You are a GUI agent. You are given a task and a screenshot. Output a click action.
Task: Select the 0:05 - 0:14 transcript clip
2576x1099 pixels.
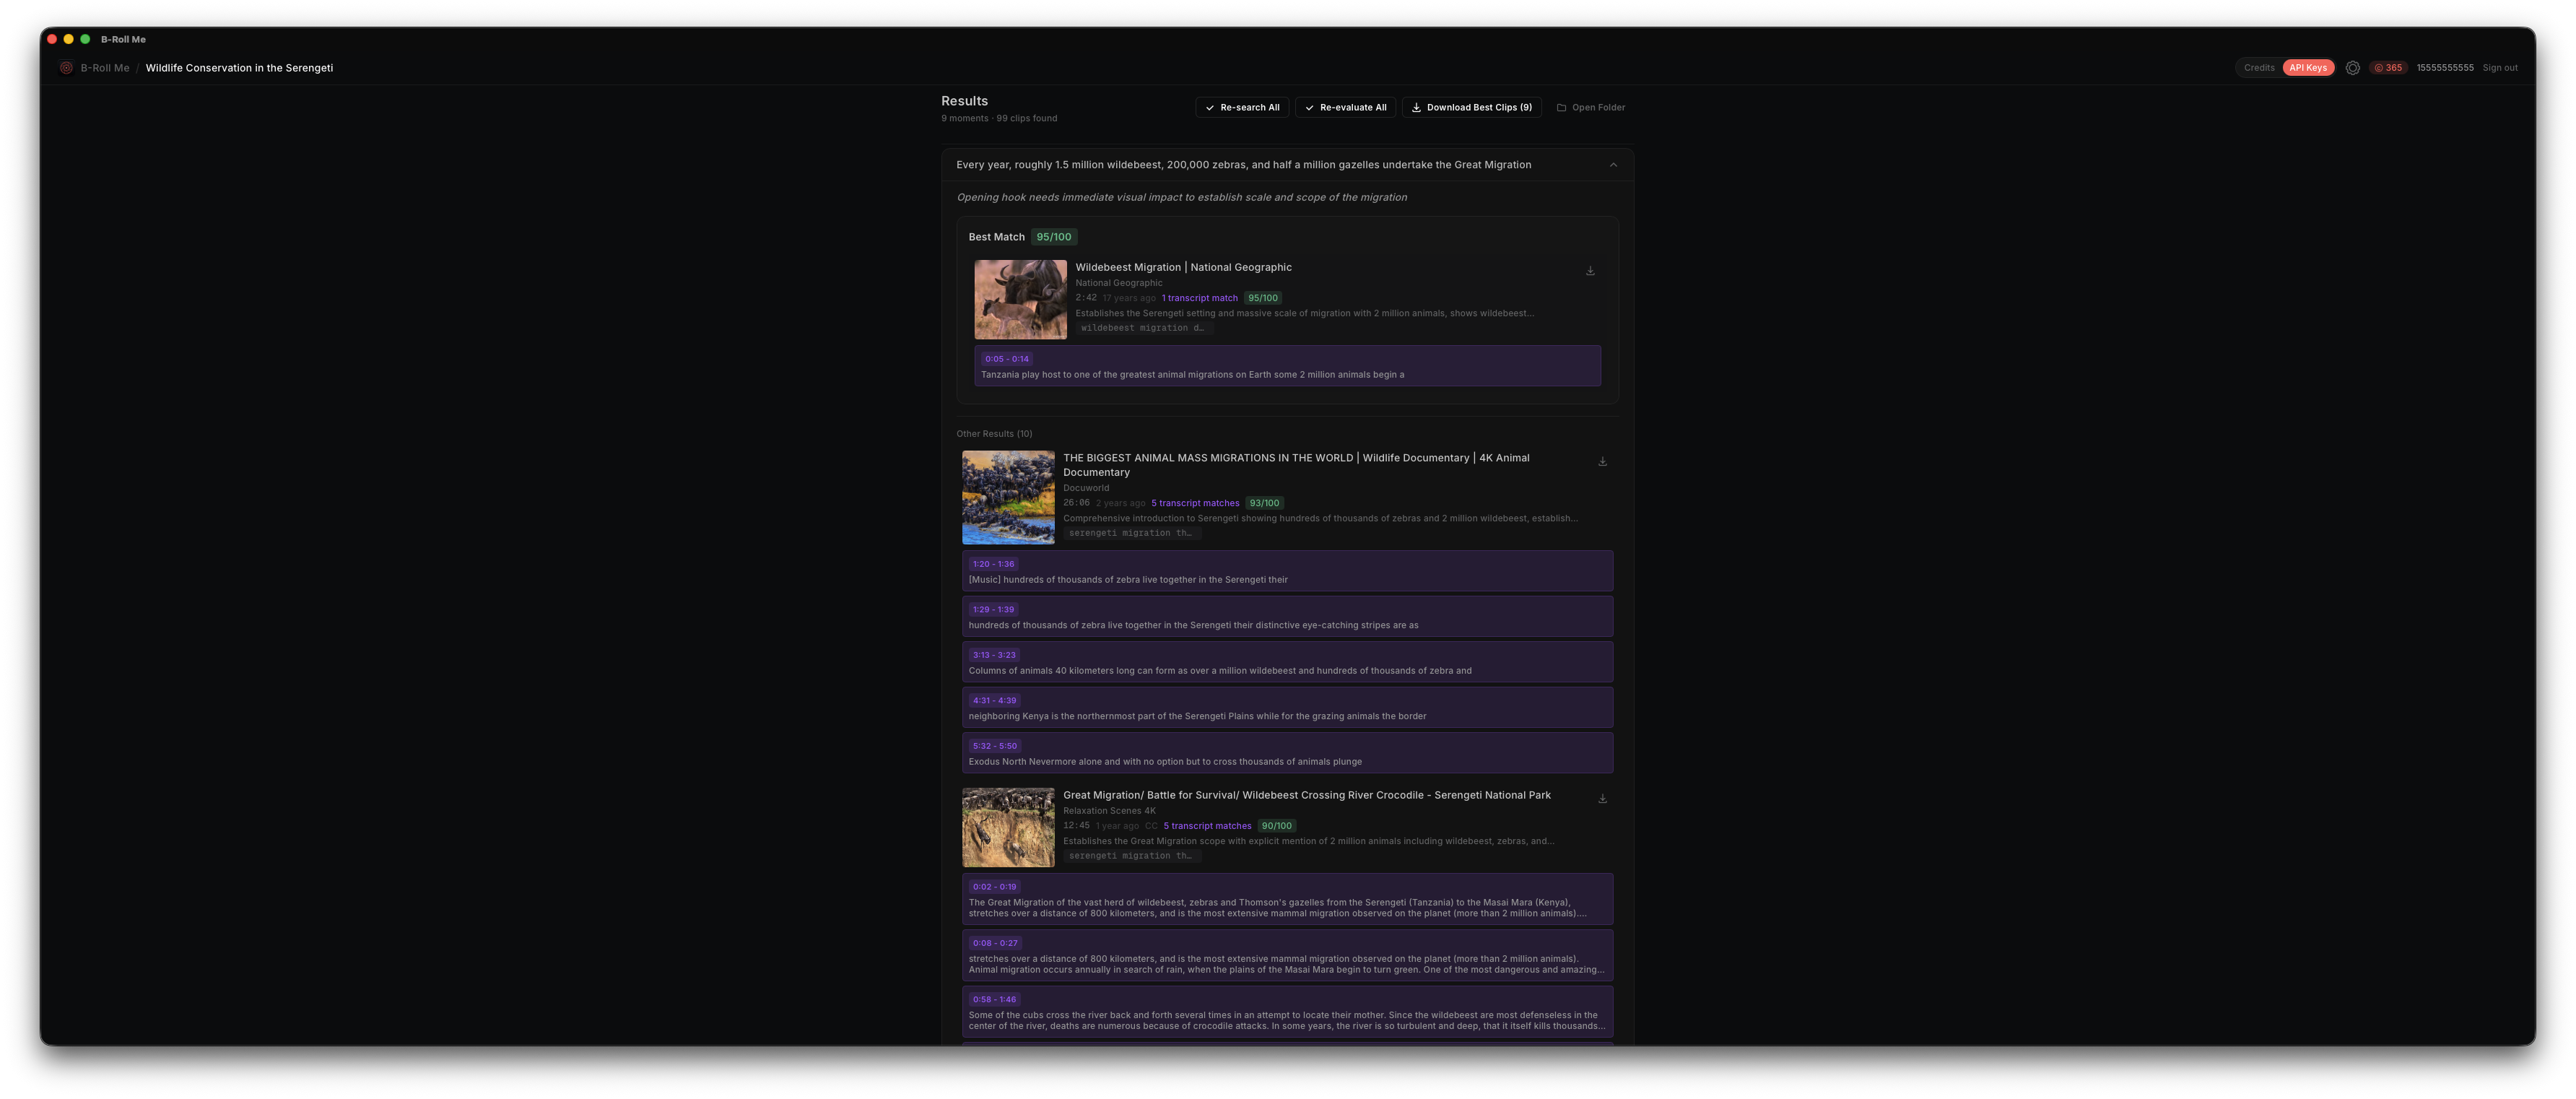[x=1287, y=366]
